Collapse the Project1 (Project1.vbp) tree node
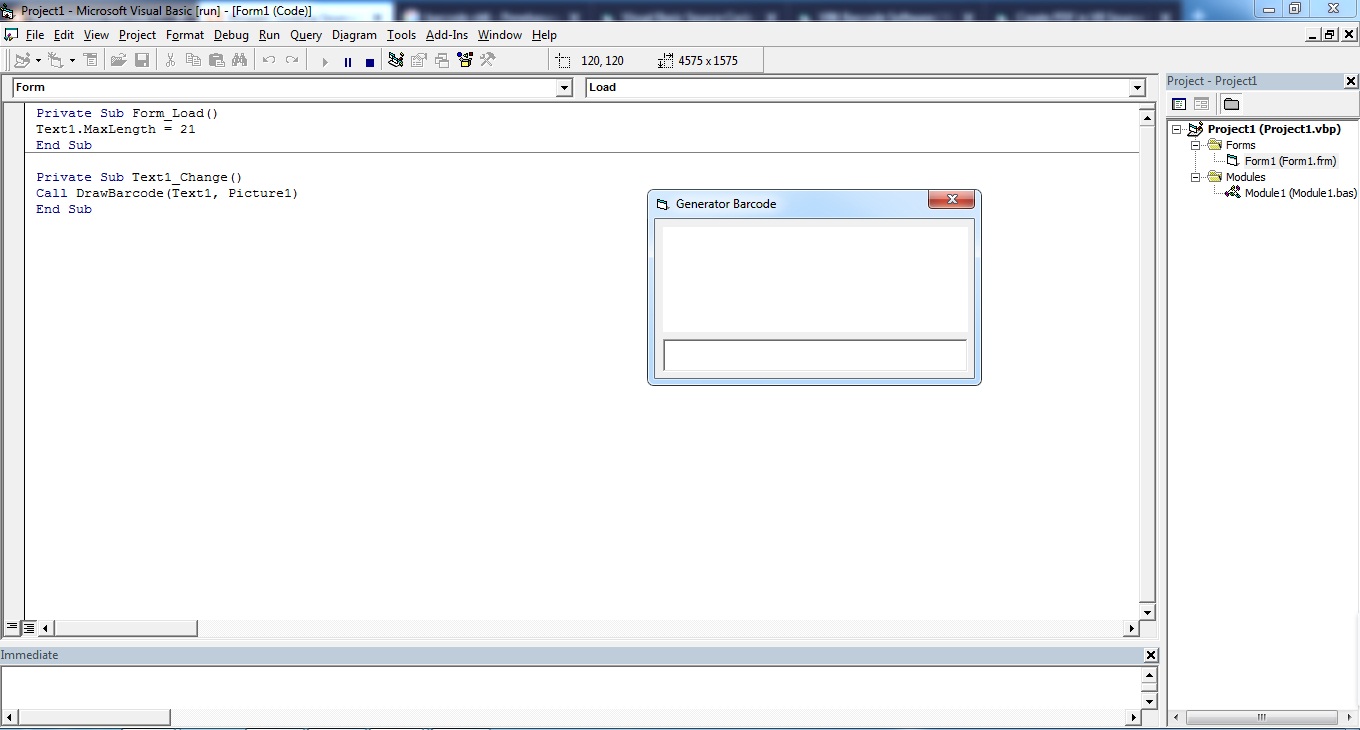 click(x=1178, y=129)
